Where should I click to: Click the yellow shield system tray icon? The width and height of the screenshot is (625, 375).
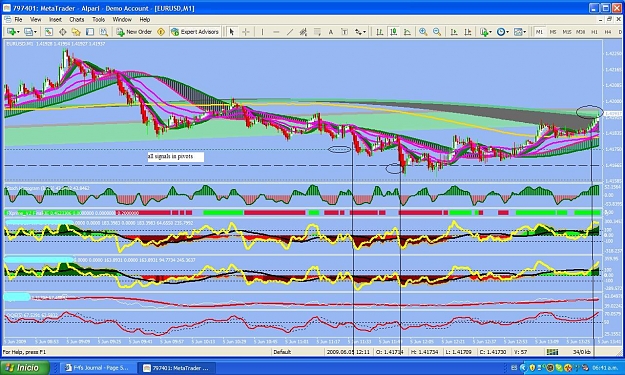coord(532,367)
